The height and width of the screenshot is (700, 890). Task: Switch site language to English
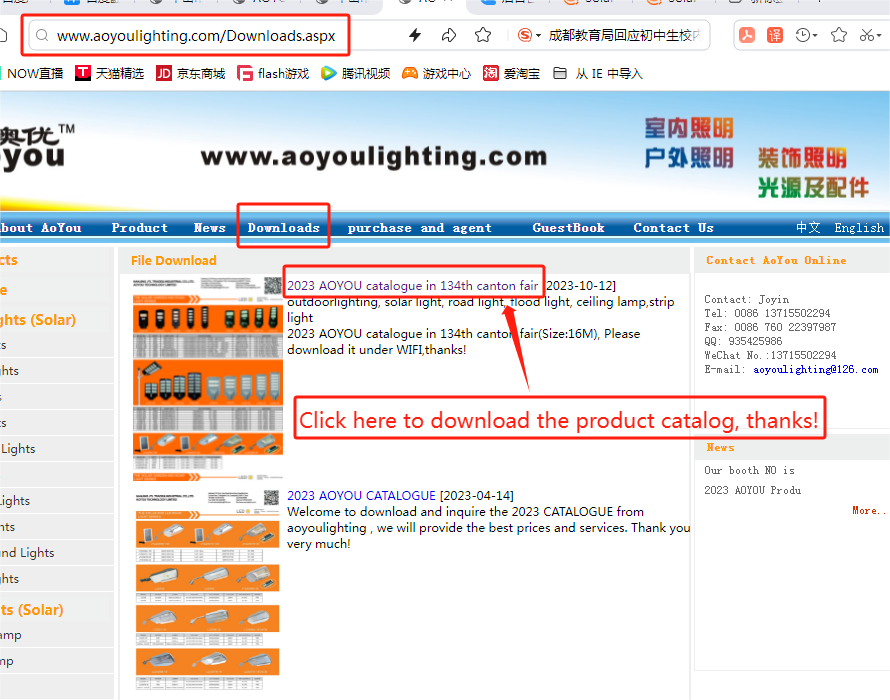(858, 227)
